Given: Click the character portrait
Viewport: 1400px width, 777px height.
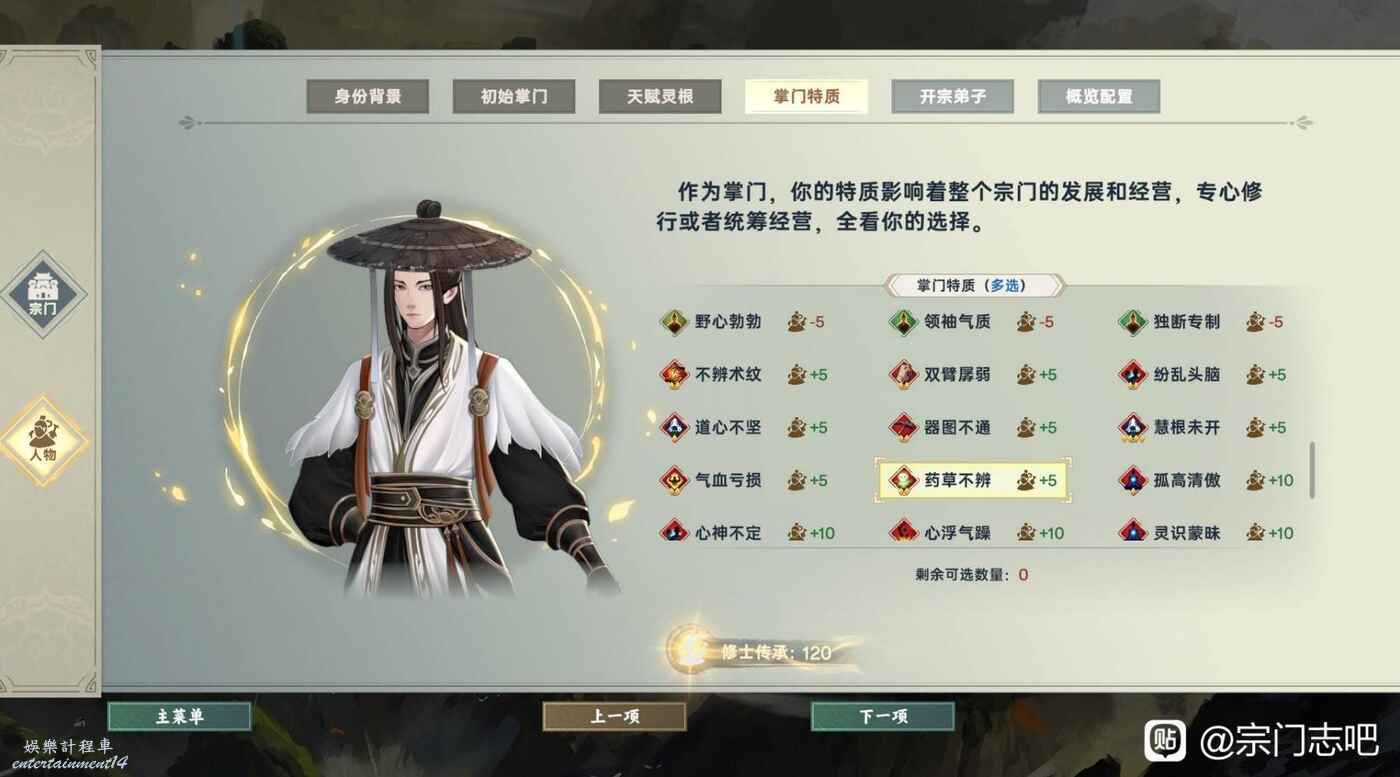Looking at the screenshot, I should 433,400.
